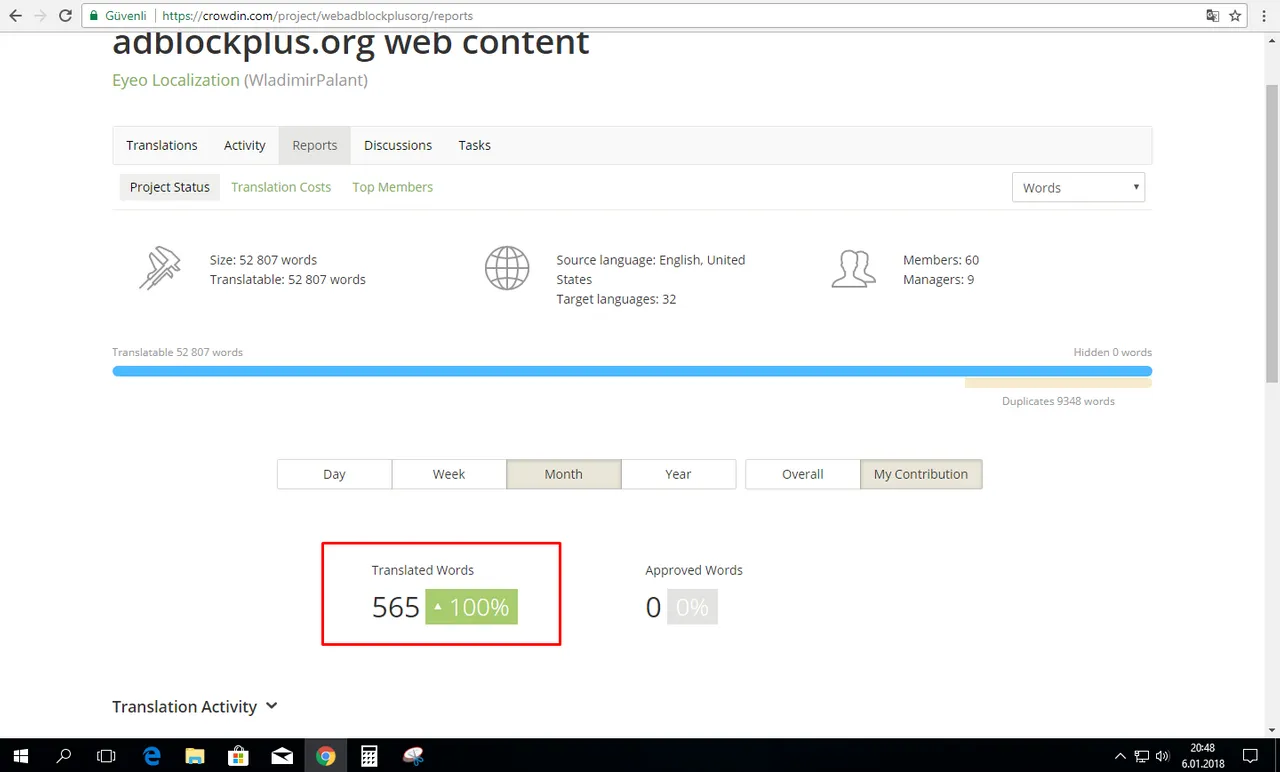The width and height of the screenshot is (1280, 772).
Task: Click the Size: 52 807 words text
Action: click(263, 260)
